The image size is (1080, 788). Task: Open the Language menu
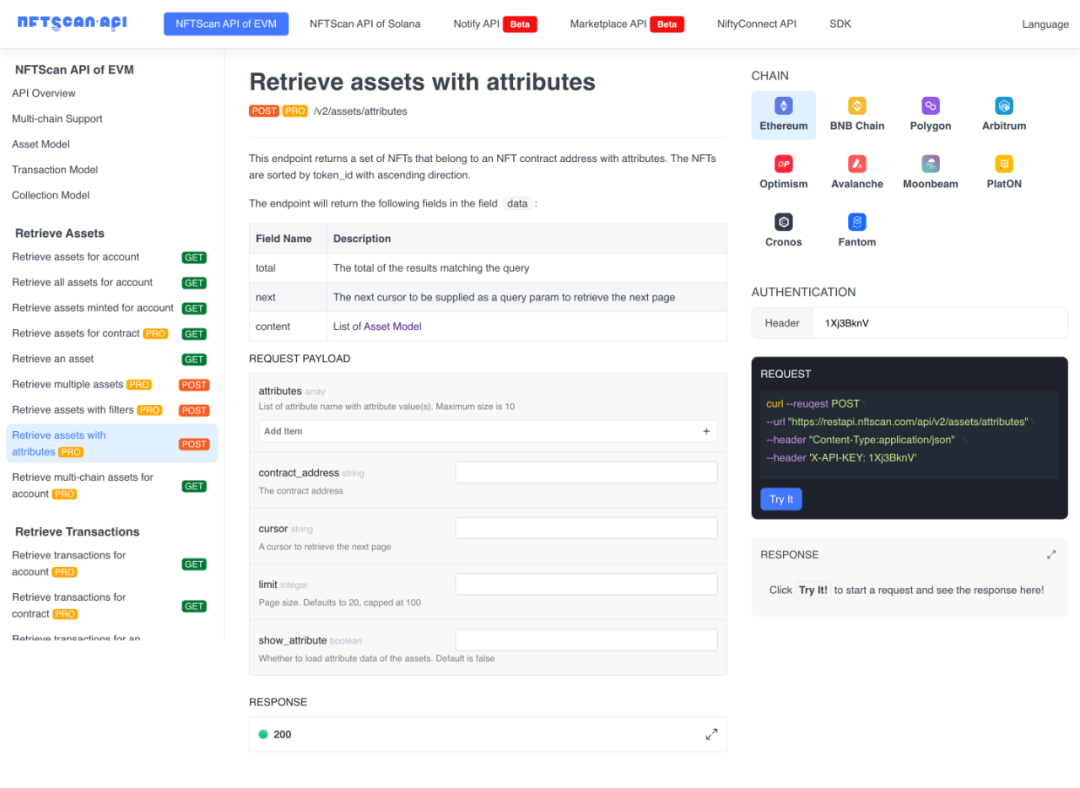tap(1045, 24)
